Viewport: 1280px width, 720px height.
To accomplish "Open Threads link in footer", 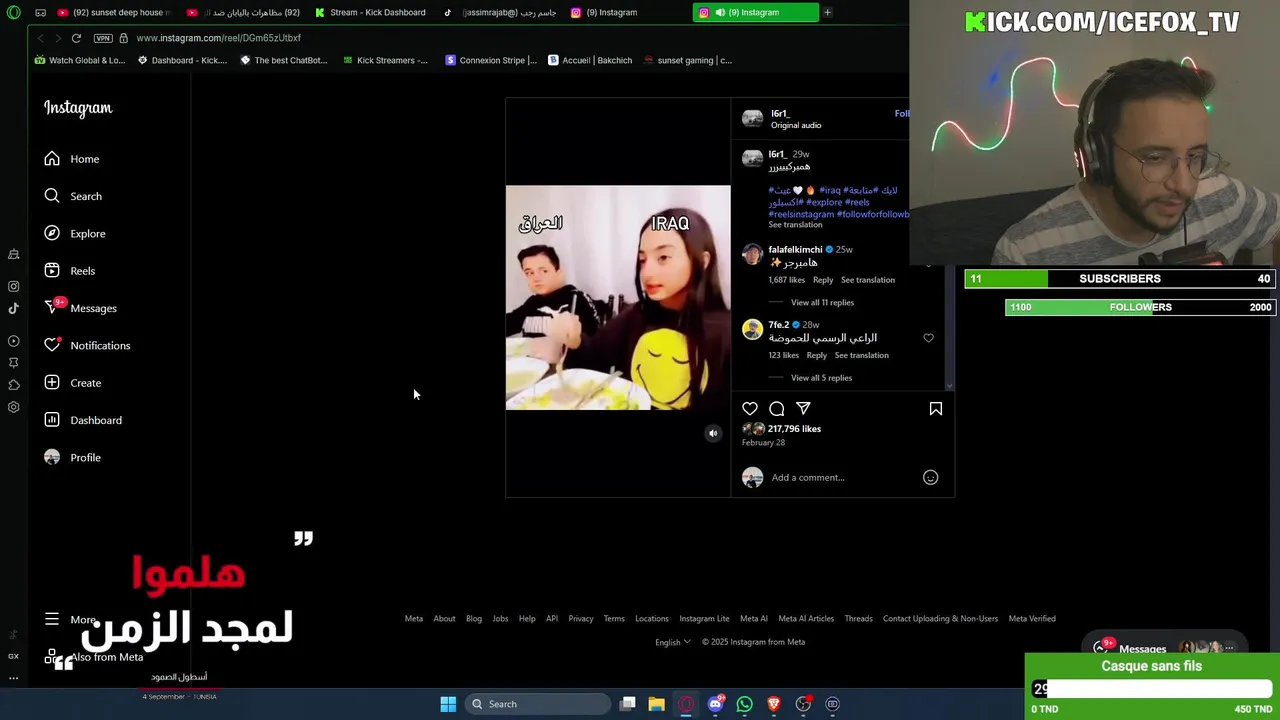I will pyautogui.click(x=858, y=619).
